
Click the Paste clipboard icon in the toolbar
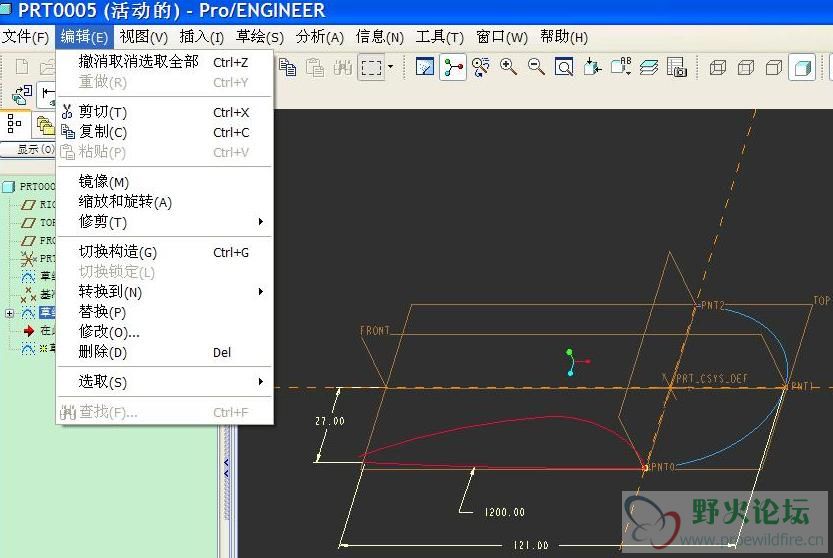point(315,67)
